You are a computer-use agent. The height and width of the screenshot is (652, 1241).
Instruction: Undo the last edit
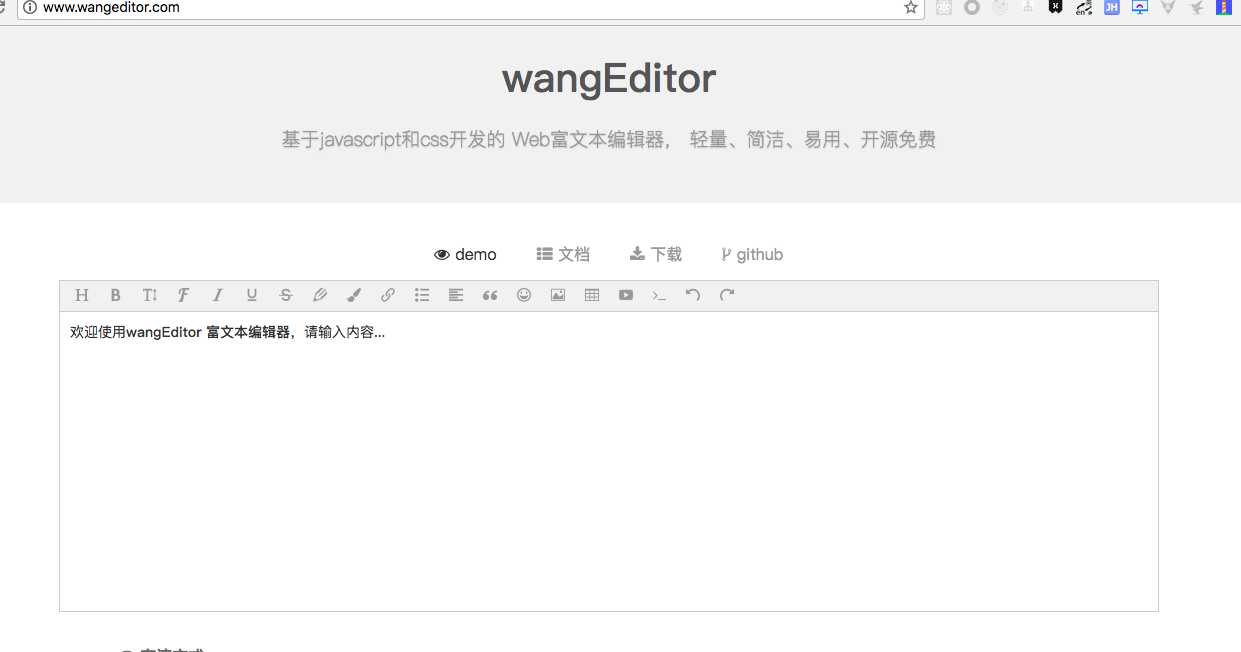point(693,295)
